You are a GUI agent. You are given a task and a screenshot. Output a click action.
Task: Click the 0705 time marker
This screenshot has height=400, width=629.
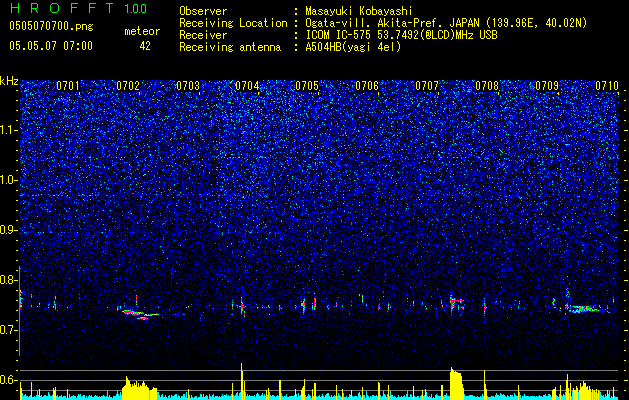[x=307, y=85]
